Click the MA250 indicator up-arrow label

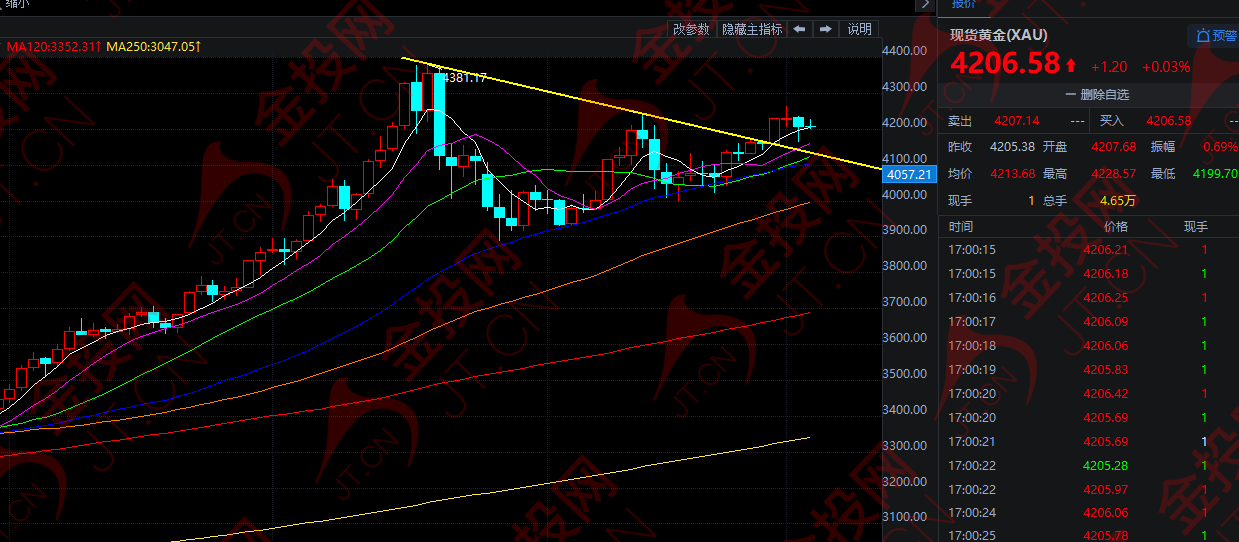tap(198, 46)
